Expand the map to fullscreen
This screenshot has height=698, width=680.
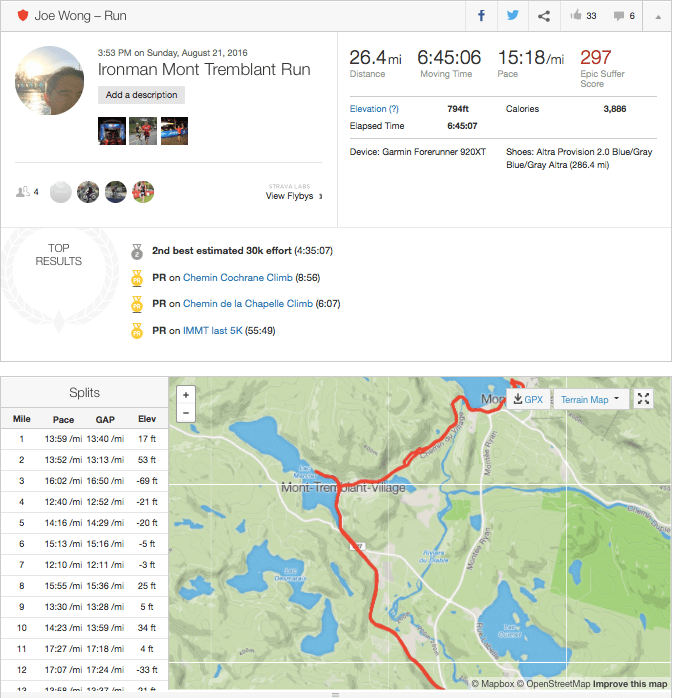[644, 399]
